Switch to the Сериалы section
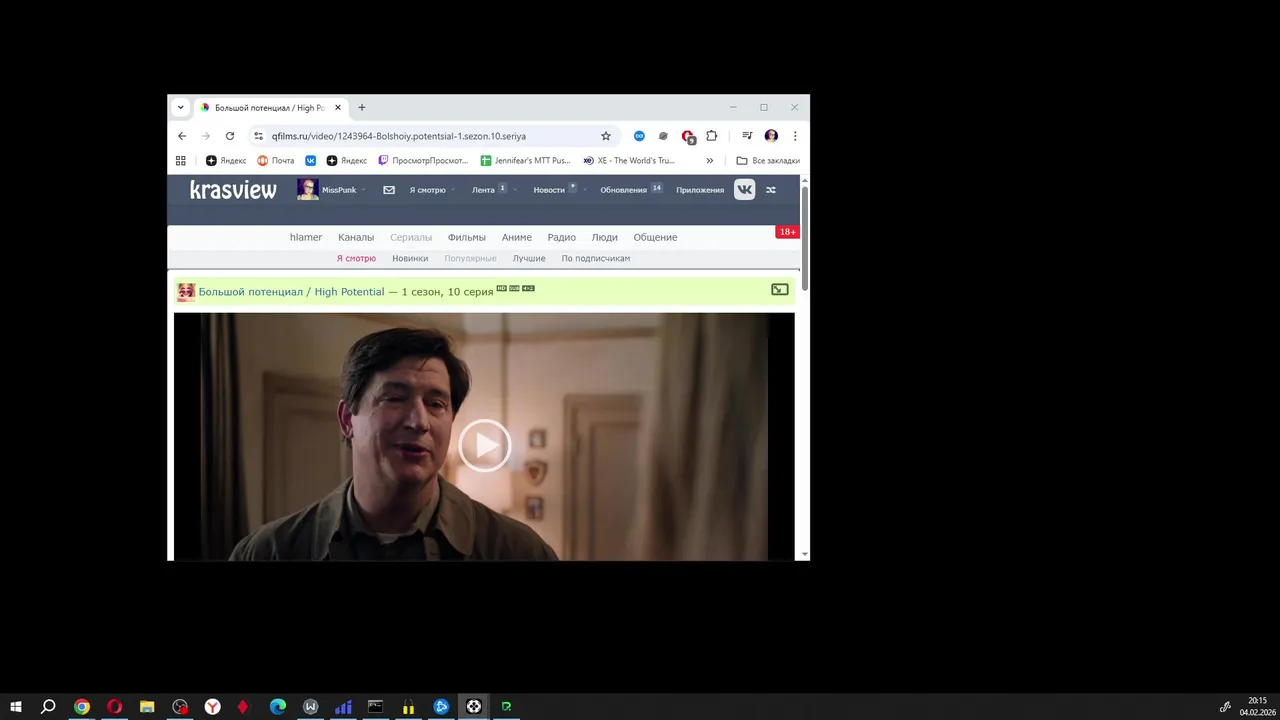Image resolution: width=1280 pixels, height=720 pixels. [411, 237]
